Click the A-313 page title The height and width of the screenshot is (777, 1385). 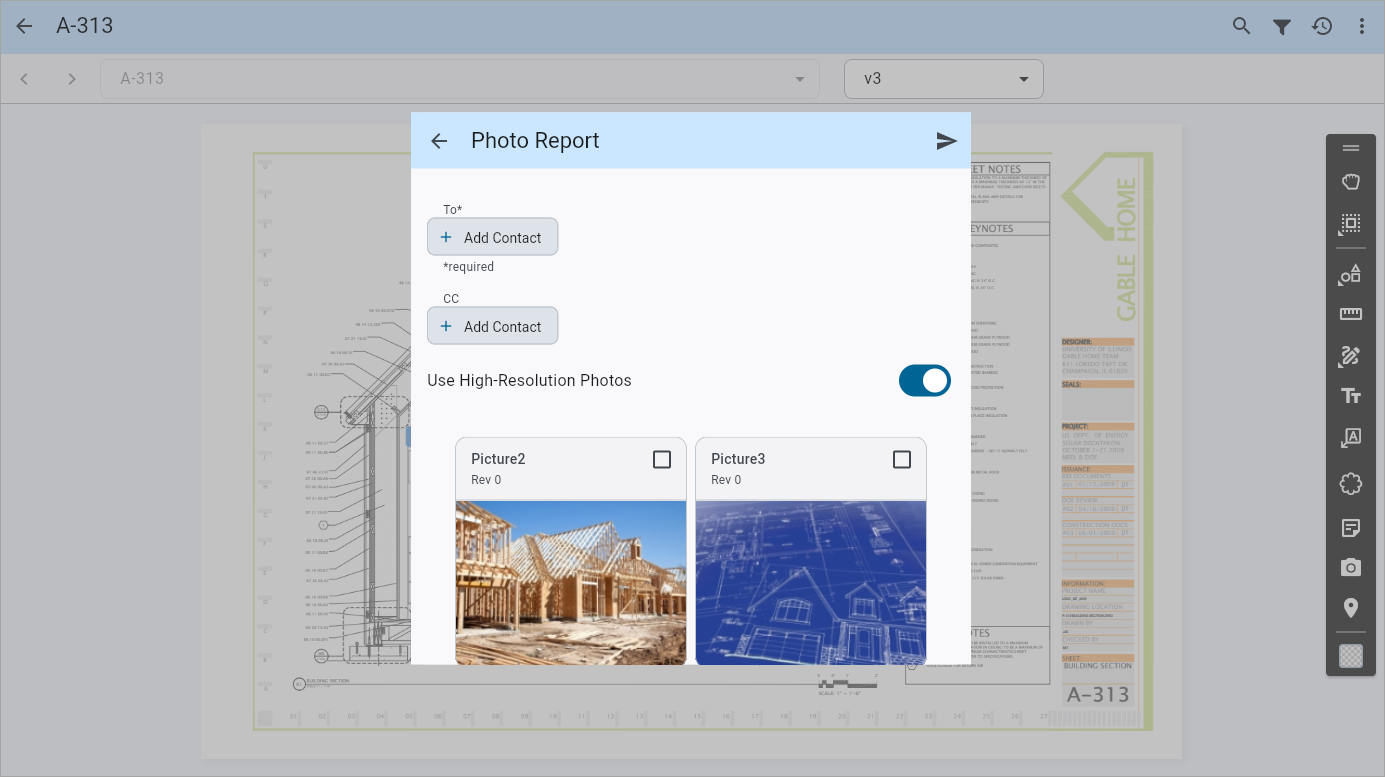coord(85,26)
